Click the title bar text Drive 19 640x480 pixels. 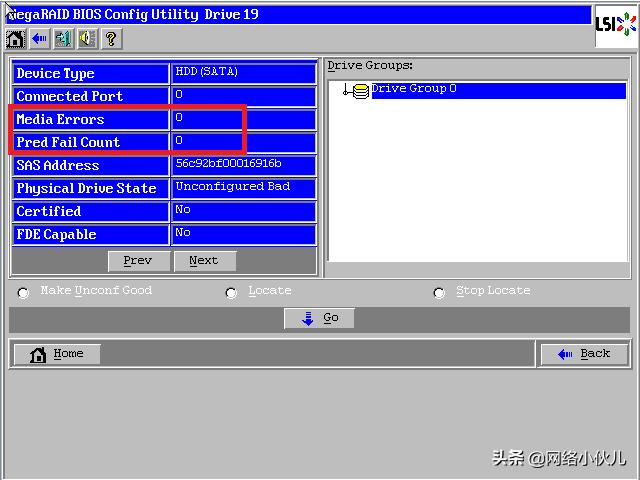231,15
